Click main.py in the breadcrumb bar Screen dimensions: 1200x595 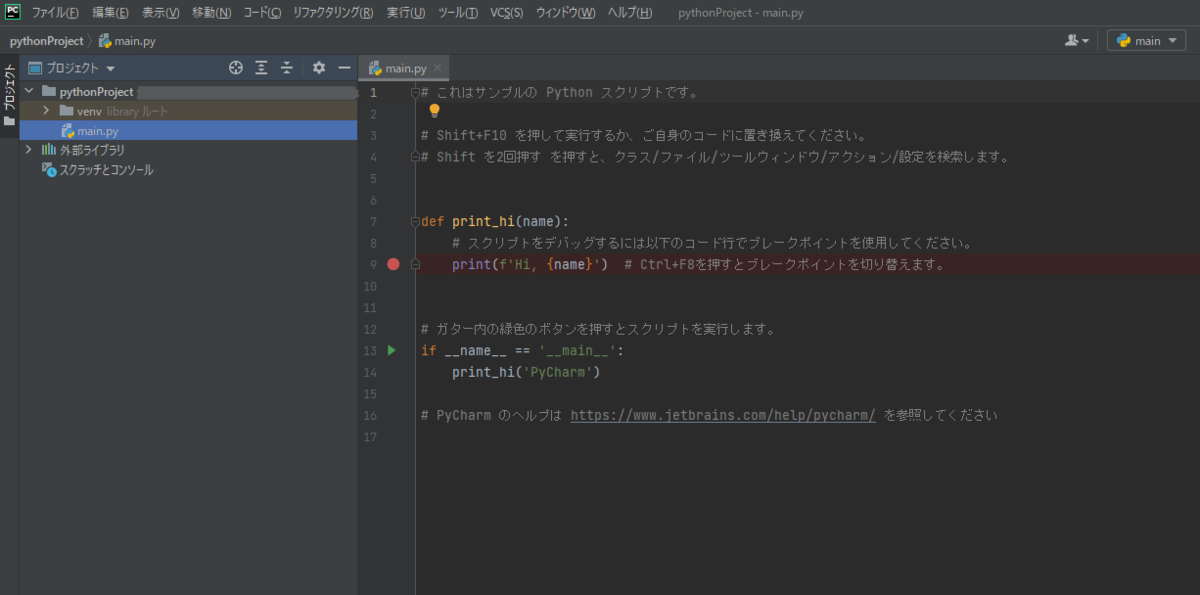tap(126, 41)
